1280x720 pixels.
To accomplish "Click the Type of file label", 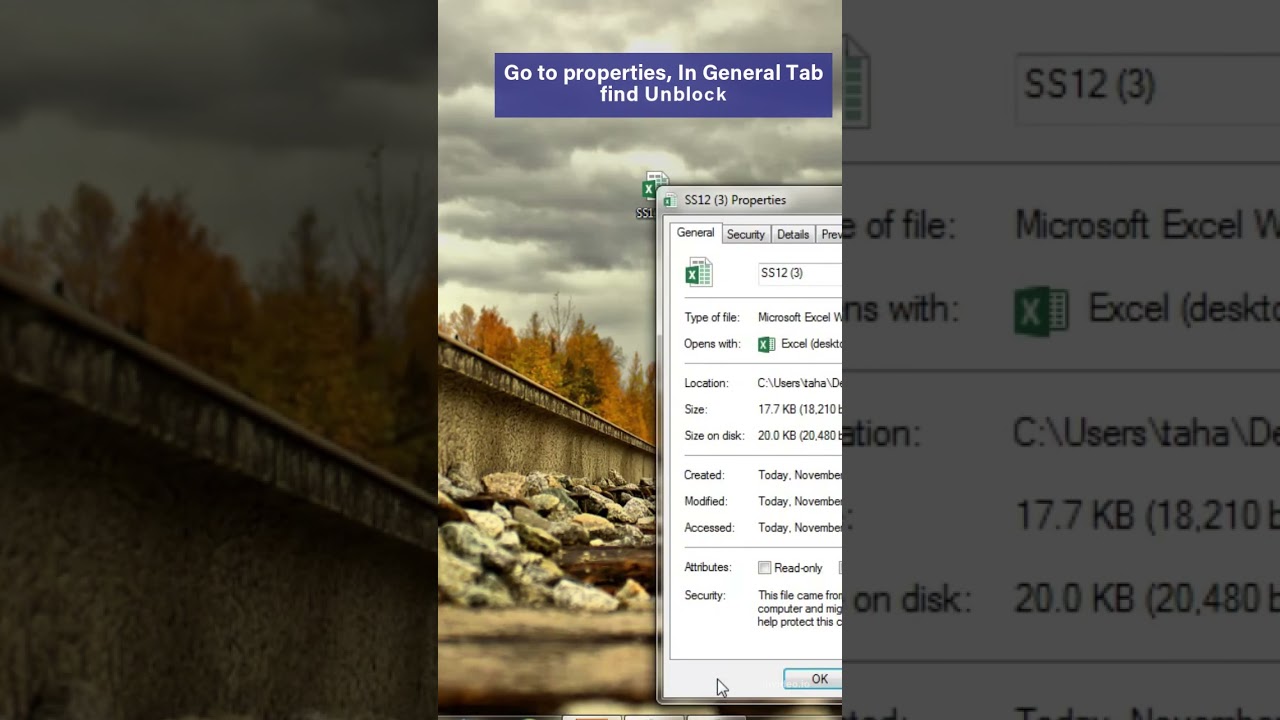I will [712, 317].
